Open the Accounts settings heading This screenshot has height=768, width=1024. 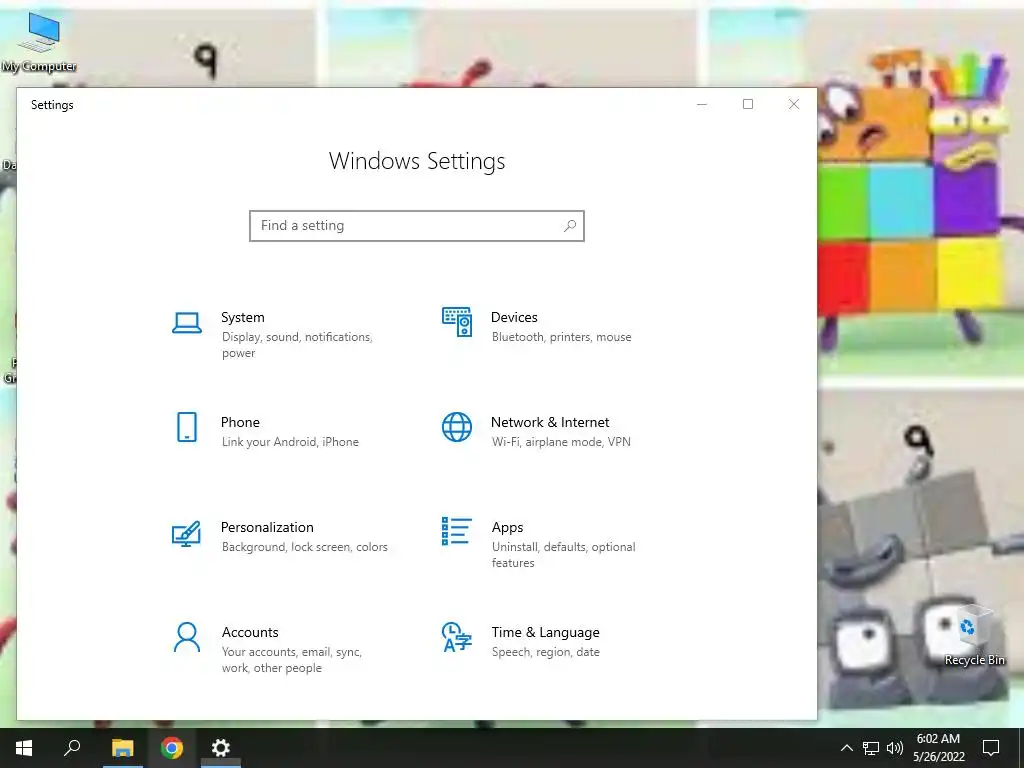tap(250, 632)
